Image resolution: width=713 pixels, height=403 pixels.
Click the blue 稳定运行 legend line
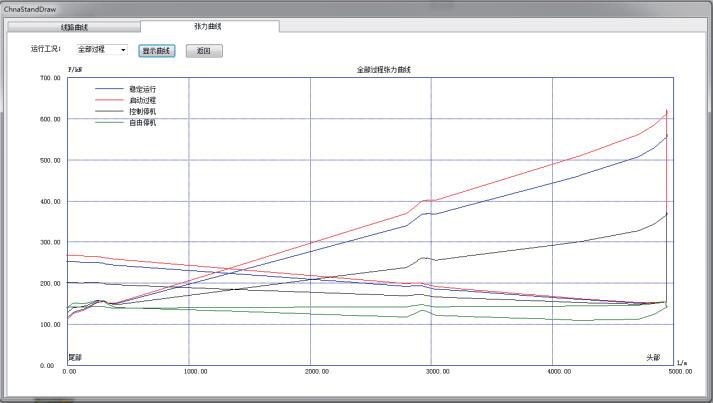coord(109,89)
